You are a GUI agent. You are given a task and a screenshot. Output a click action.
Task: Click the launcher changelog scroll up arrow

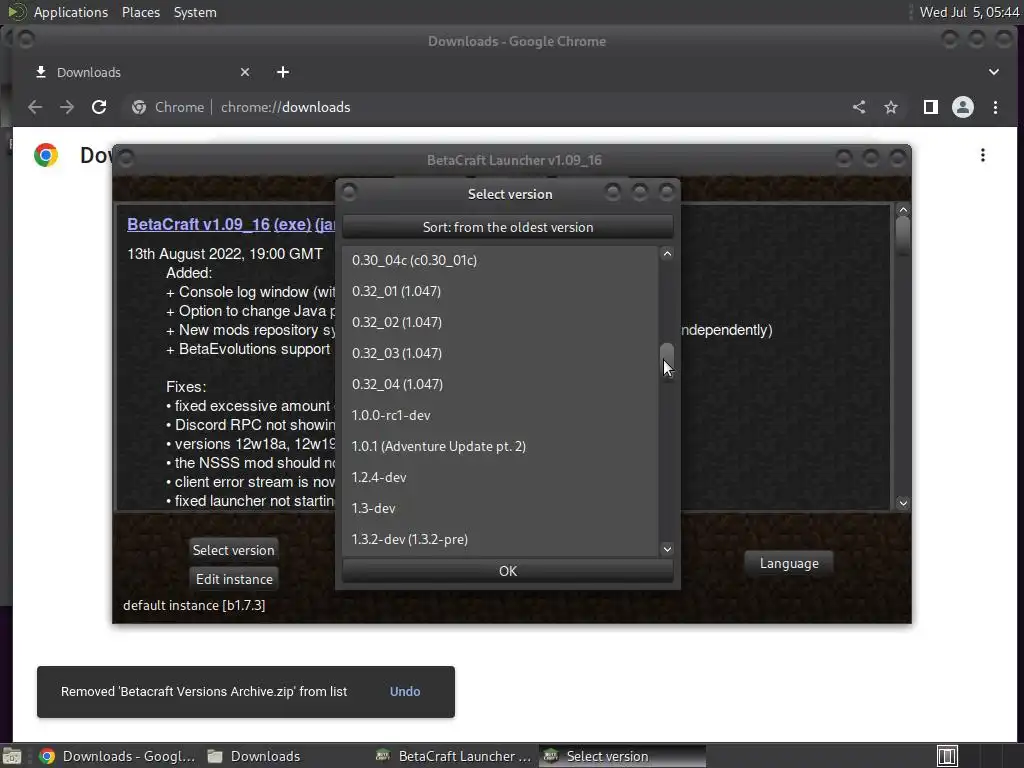point(903,210)
